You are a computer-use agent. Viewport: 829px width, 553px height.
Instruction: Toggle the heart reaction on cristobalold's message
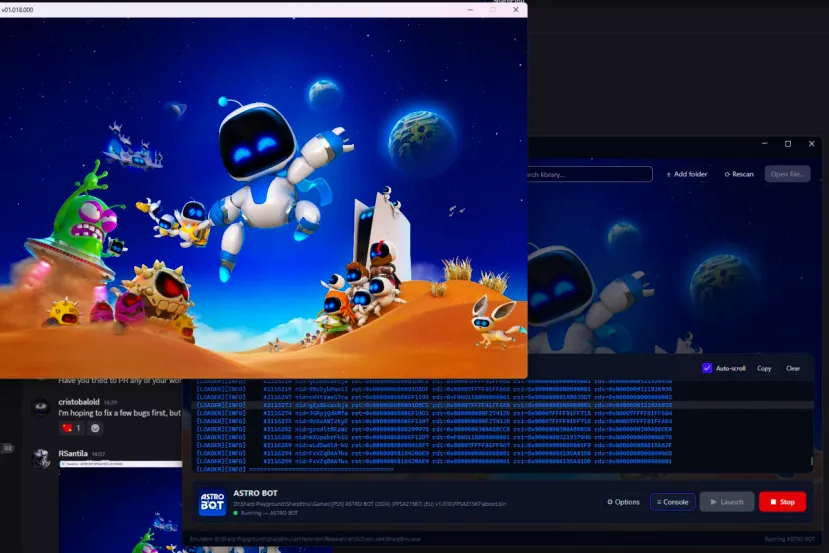click(71, 428)
